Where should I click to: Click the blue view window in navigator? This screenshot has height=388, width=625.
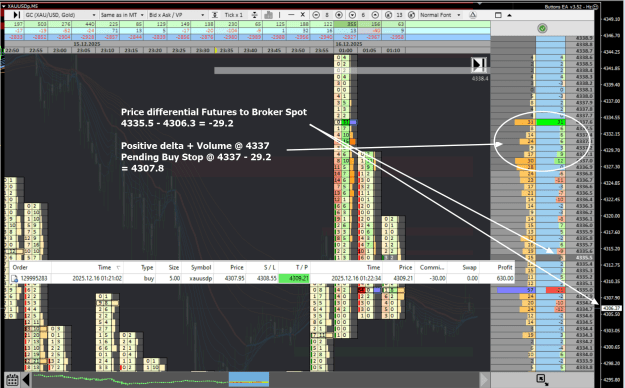(249, 379)
